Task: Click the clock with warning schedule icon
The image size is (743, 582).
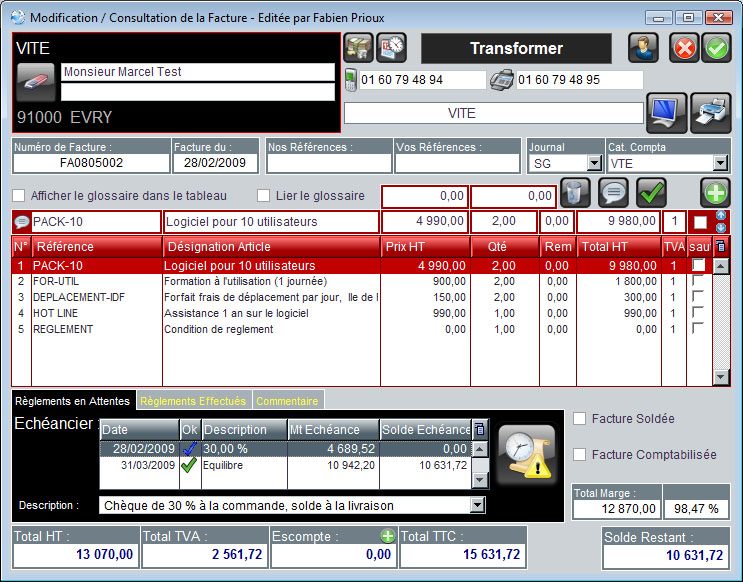Action: point(526,454)
